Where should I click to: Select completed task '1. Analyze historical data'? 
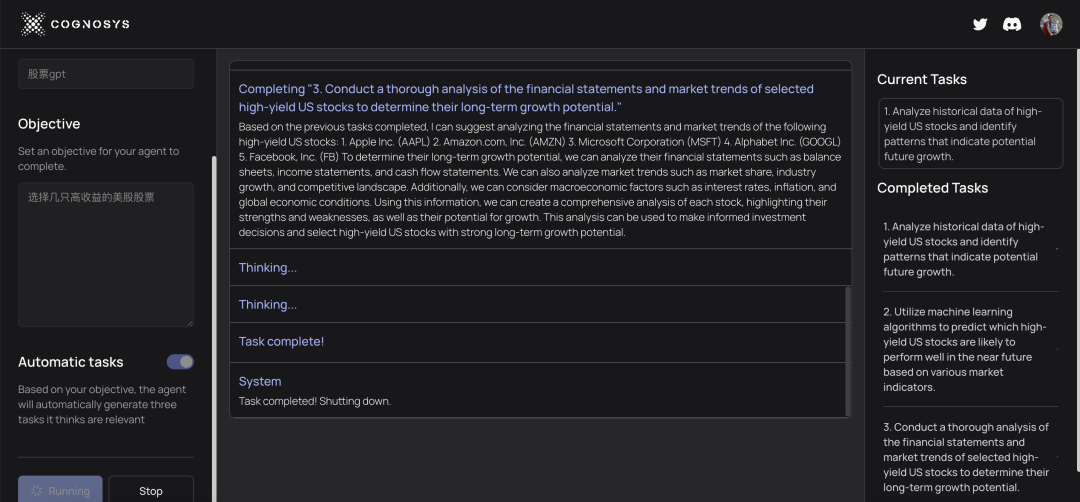tap(968, 249)
